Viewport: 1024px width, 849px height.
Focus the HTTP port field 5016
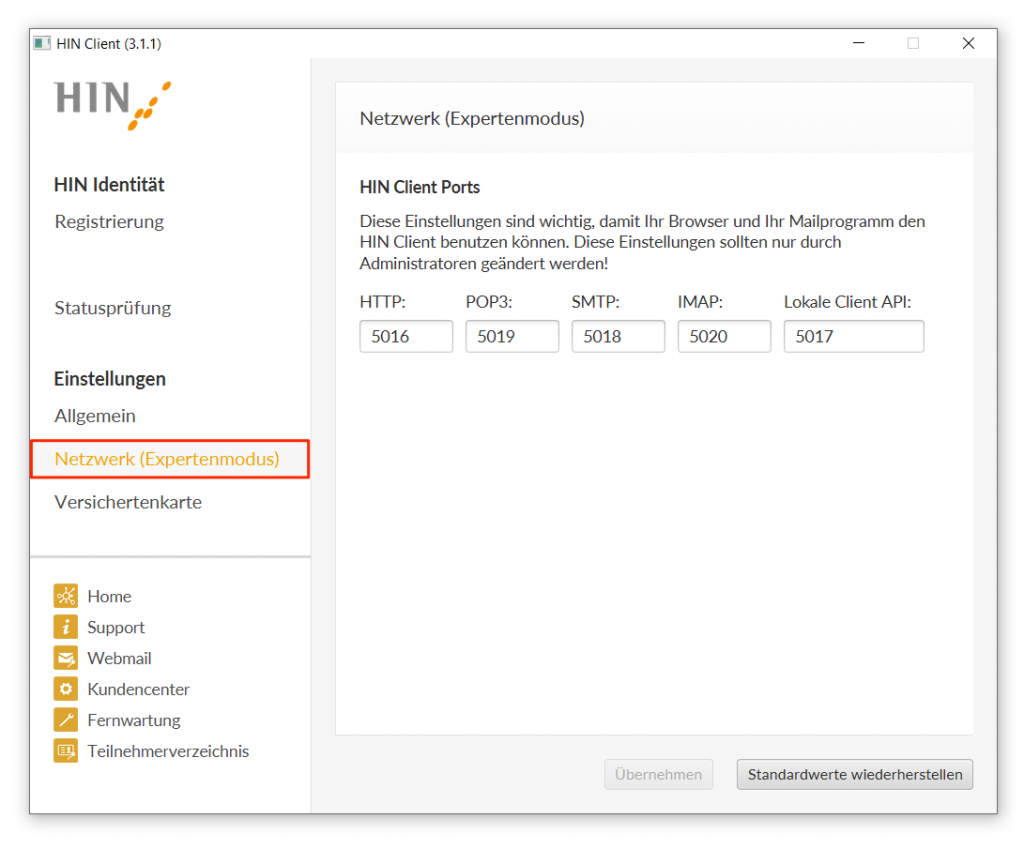coord(406,336)
